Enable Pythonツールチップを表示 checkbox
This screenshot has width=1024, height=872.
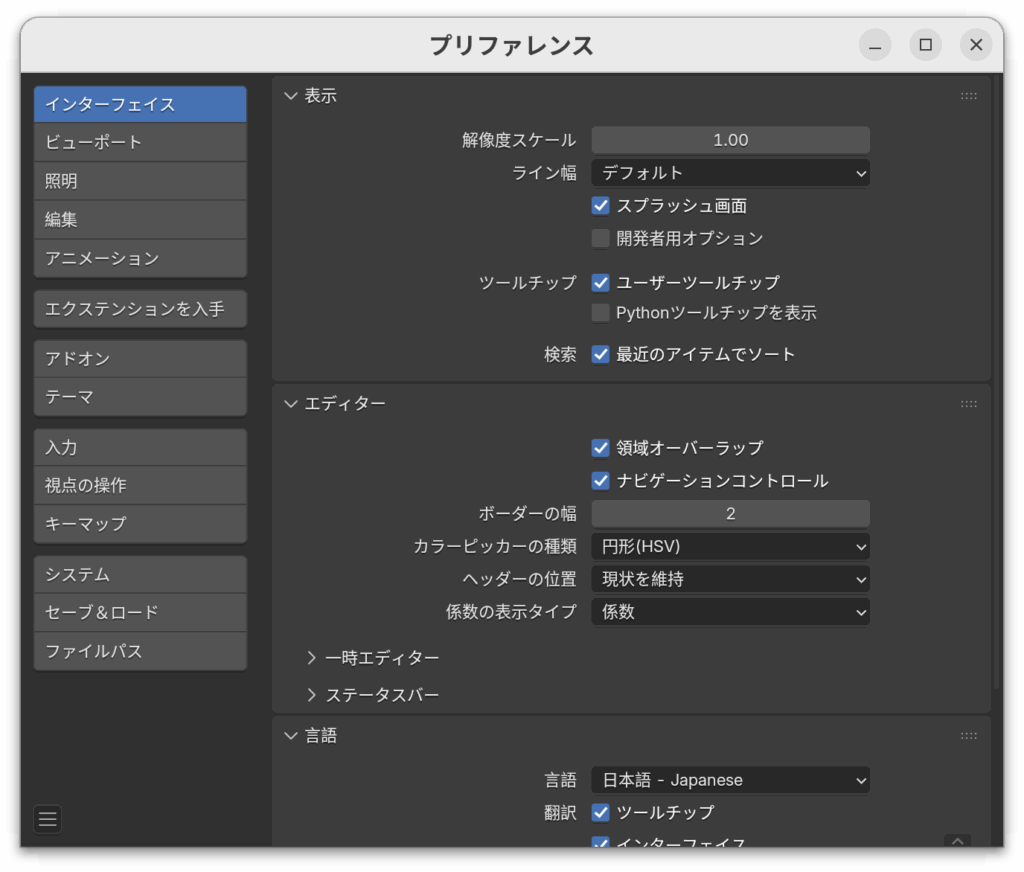click(x=600, y=313)
